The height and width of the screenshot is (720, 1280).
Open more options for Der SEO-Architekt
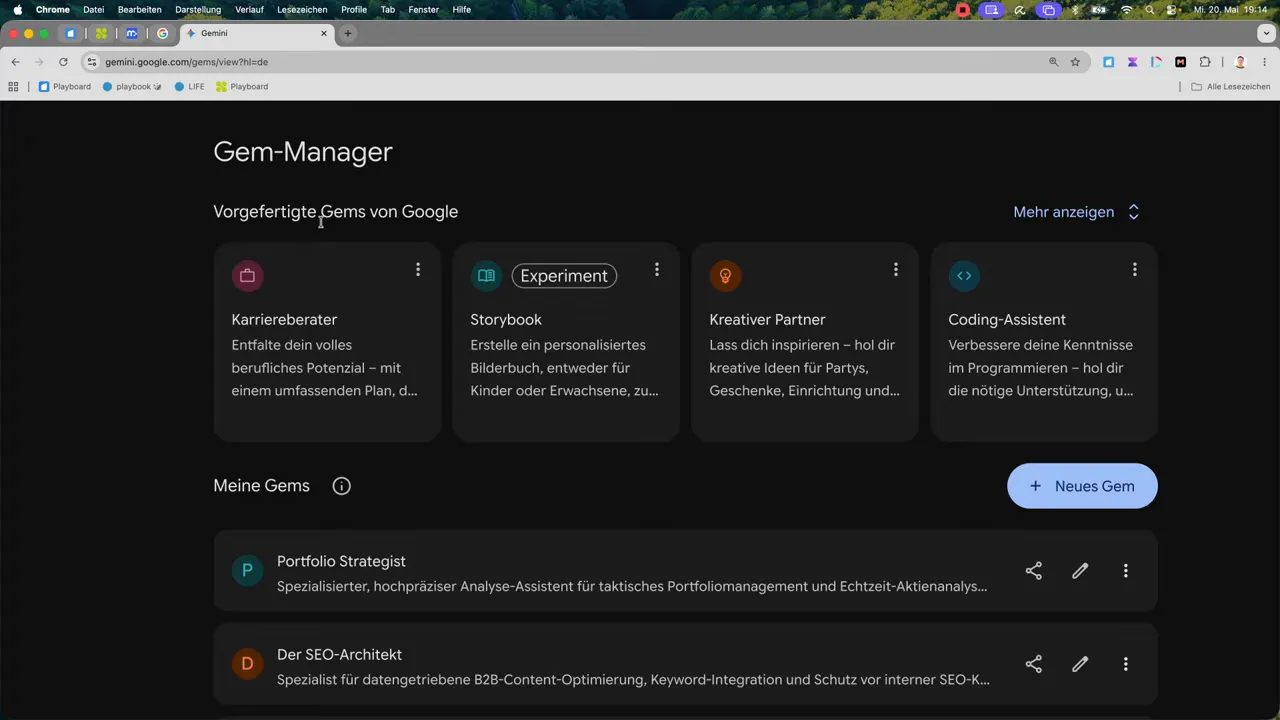point(1126,664)
